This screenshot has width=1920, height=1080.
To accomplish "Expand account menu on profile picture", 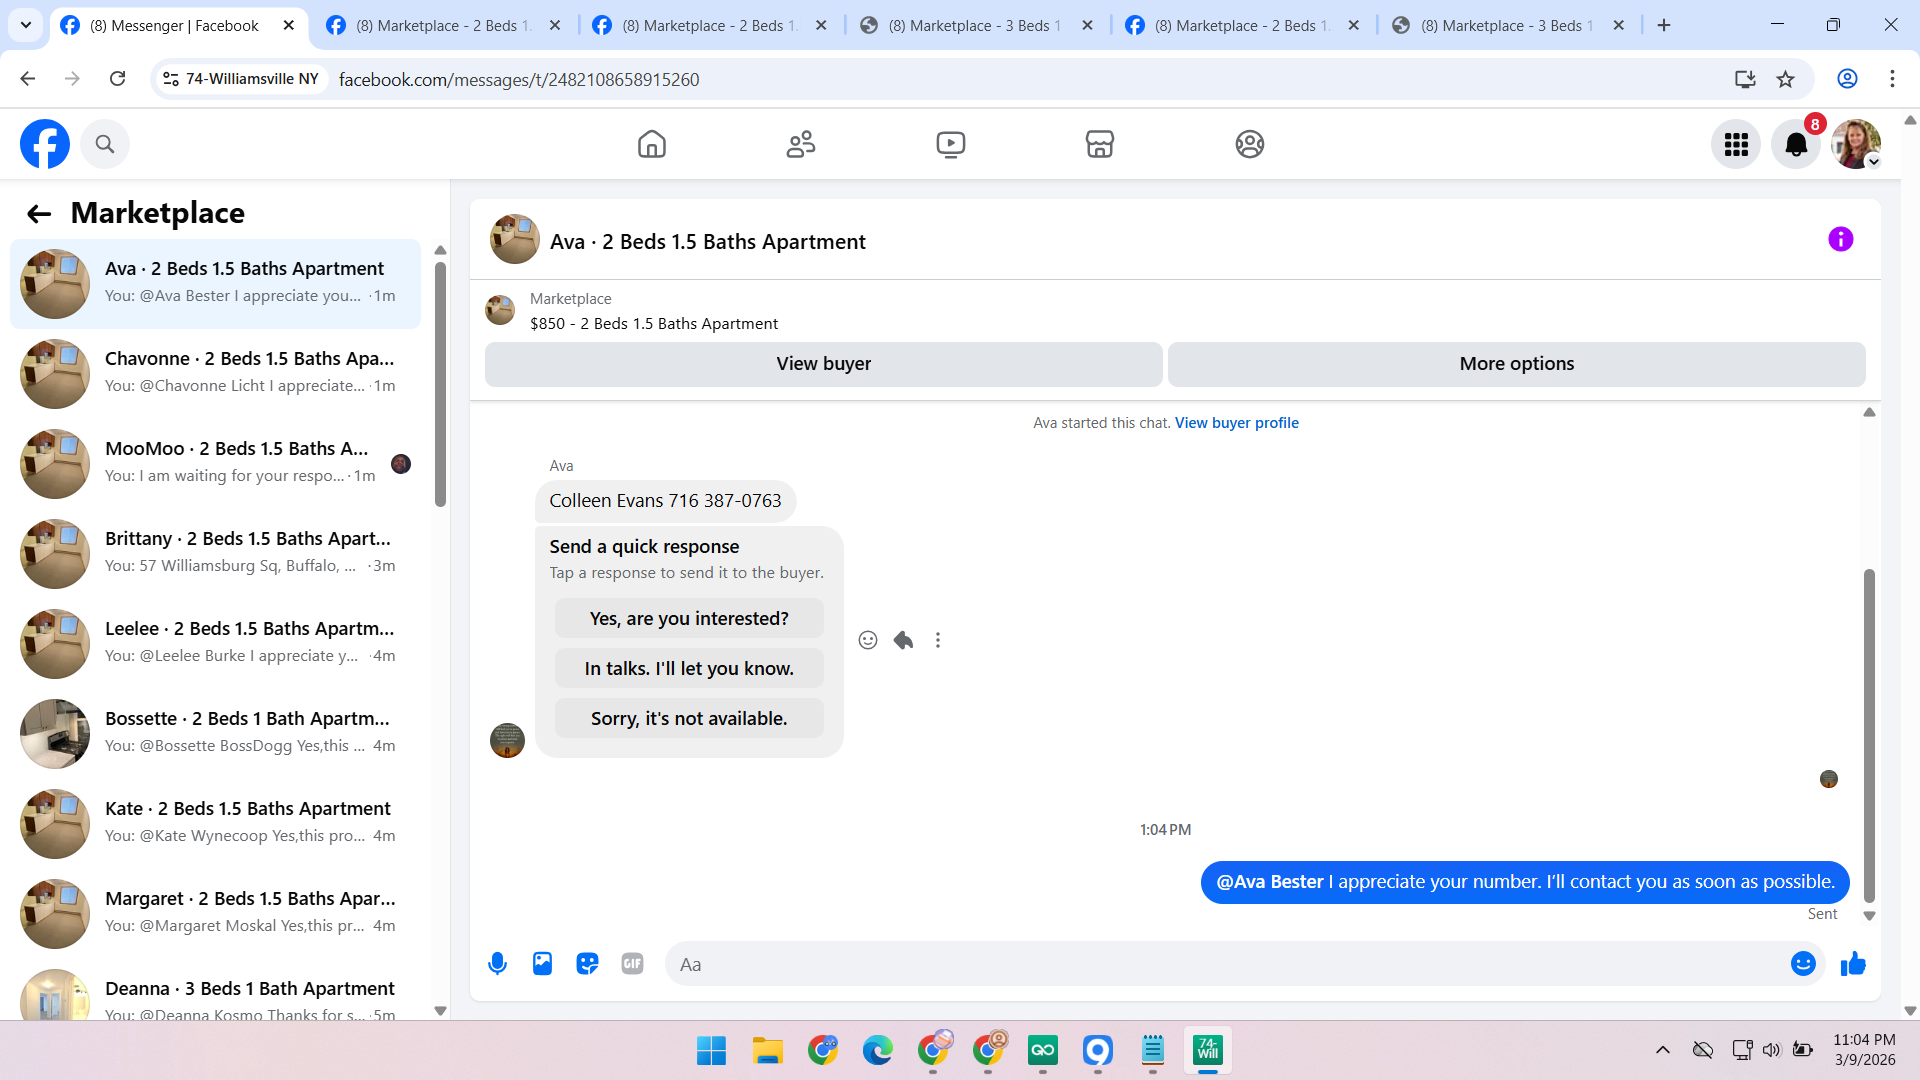I will (1857, 145).
